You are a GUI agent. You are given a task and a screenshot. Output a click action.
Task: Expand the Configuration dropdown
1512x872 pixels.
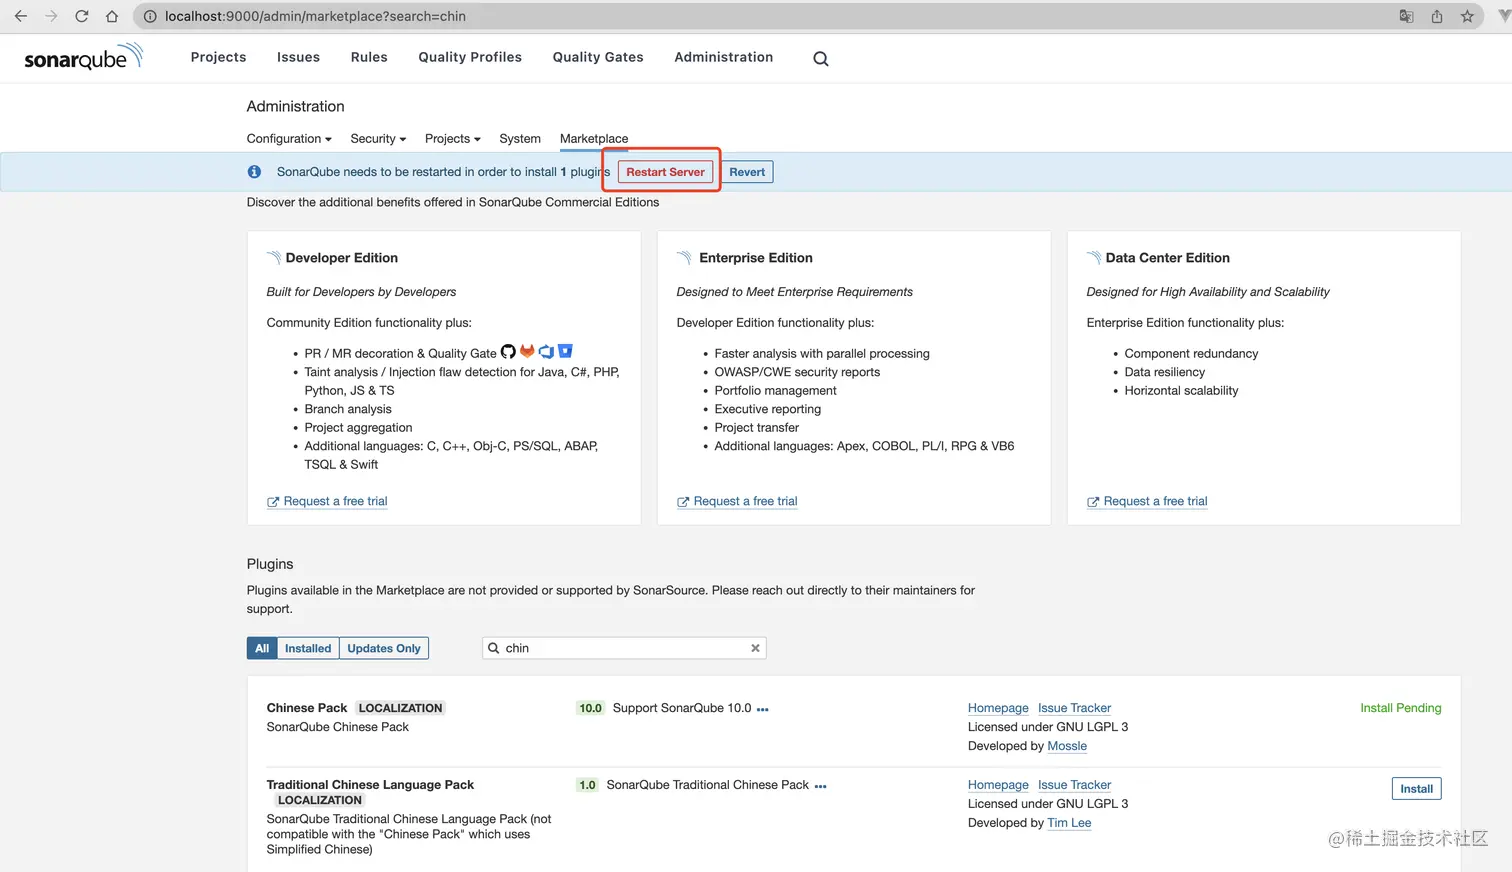pyautogui.click(x=289, y=139)
